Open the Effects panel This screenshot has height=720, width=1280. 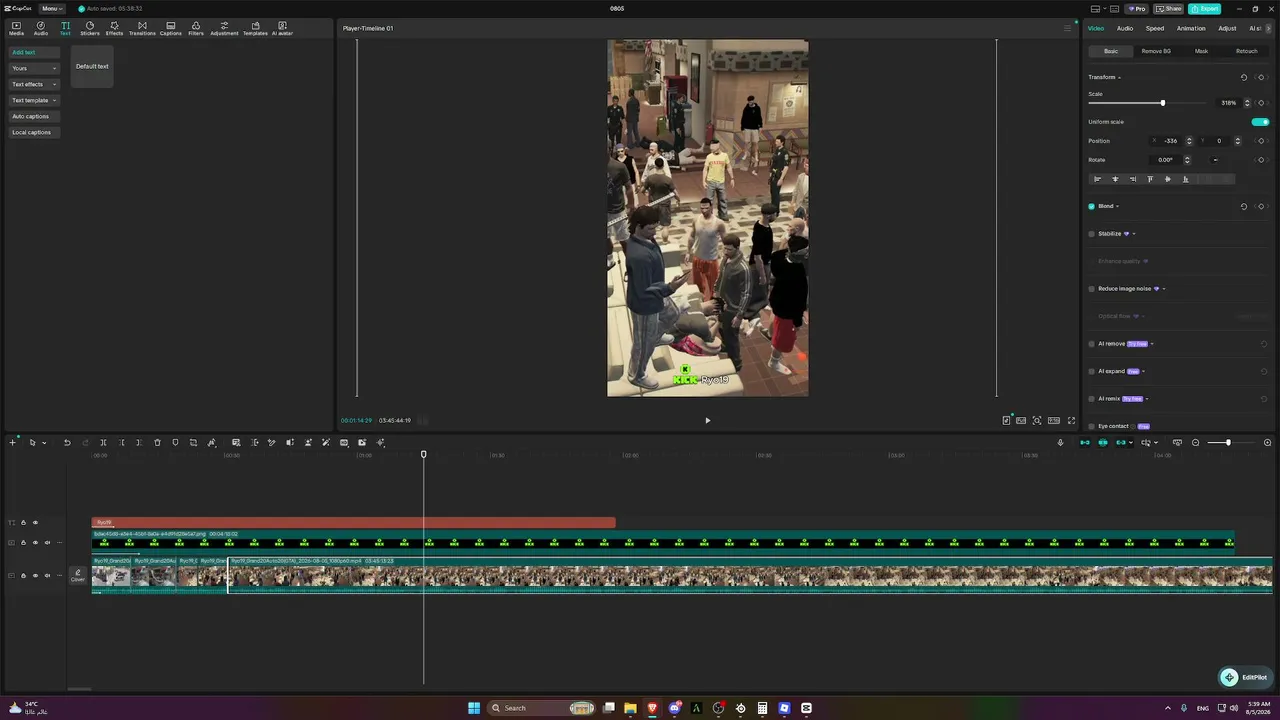(114, 28)
